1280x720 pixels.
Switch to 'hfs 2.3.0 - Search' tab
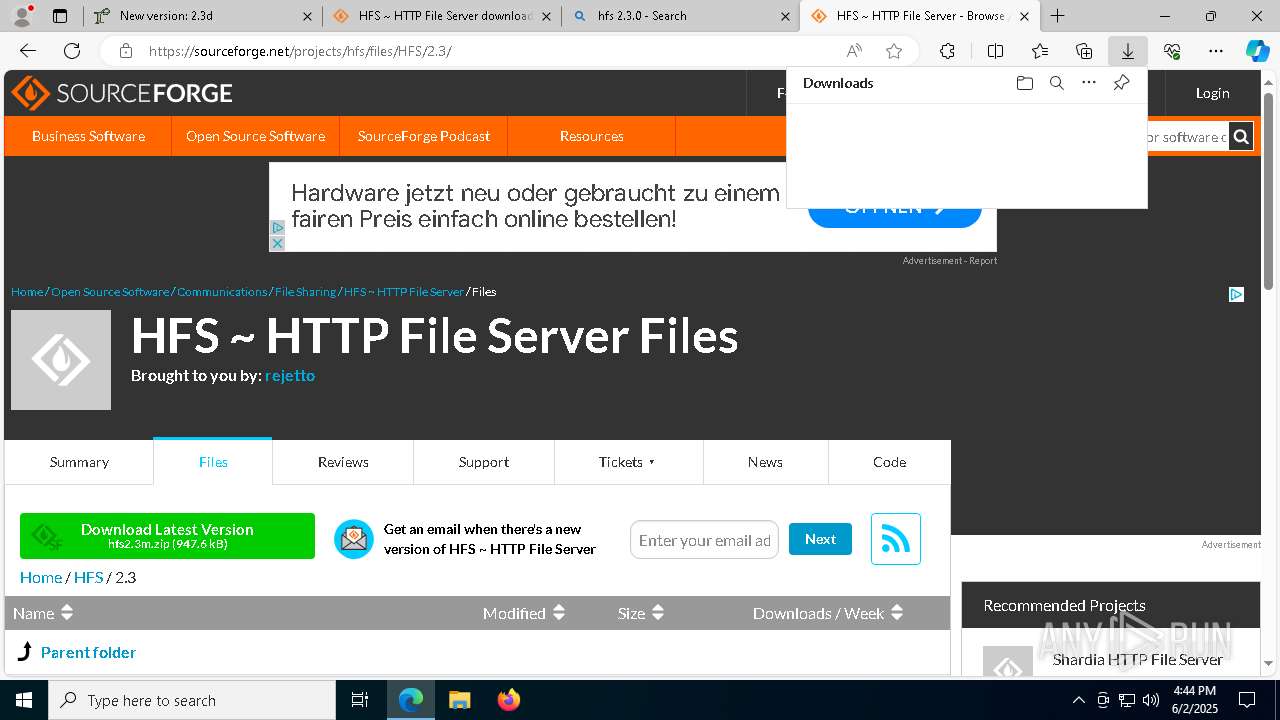pyautogui.click(x=681, y=16)
